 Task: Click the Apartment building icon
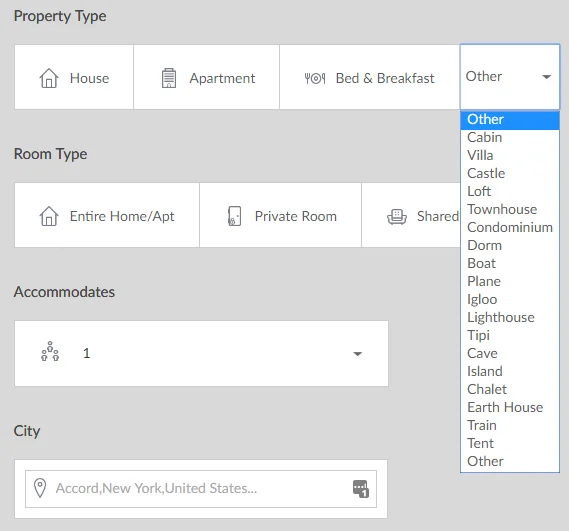click(169, 78)
